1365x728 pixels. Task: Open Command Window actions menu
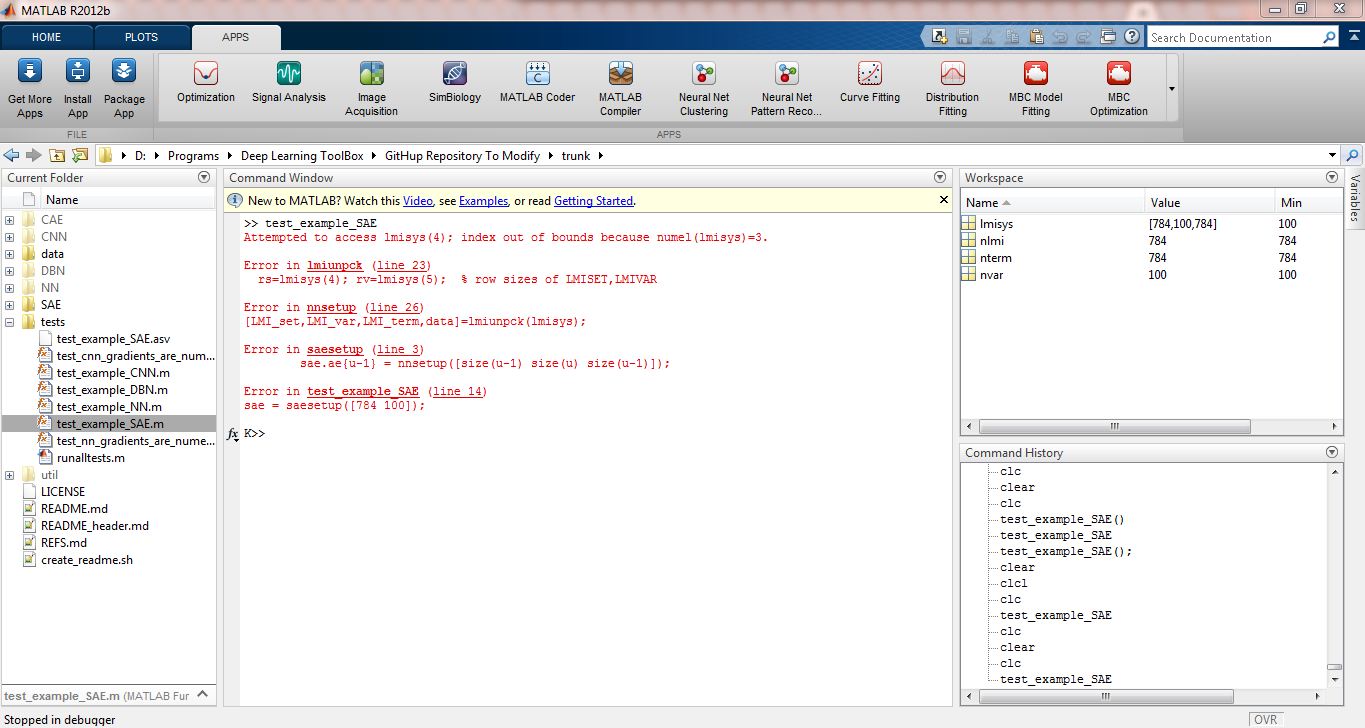tap(940, 177)
